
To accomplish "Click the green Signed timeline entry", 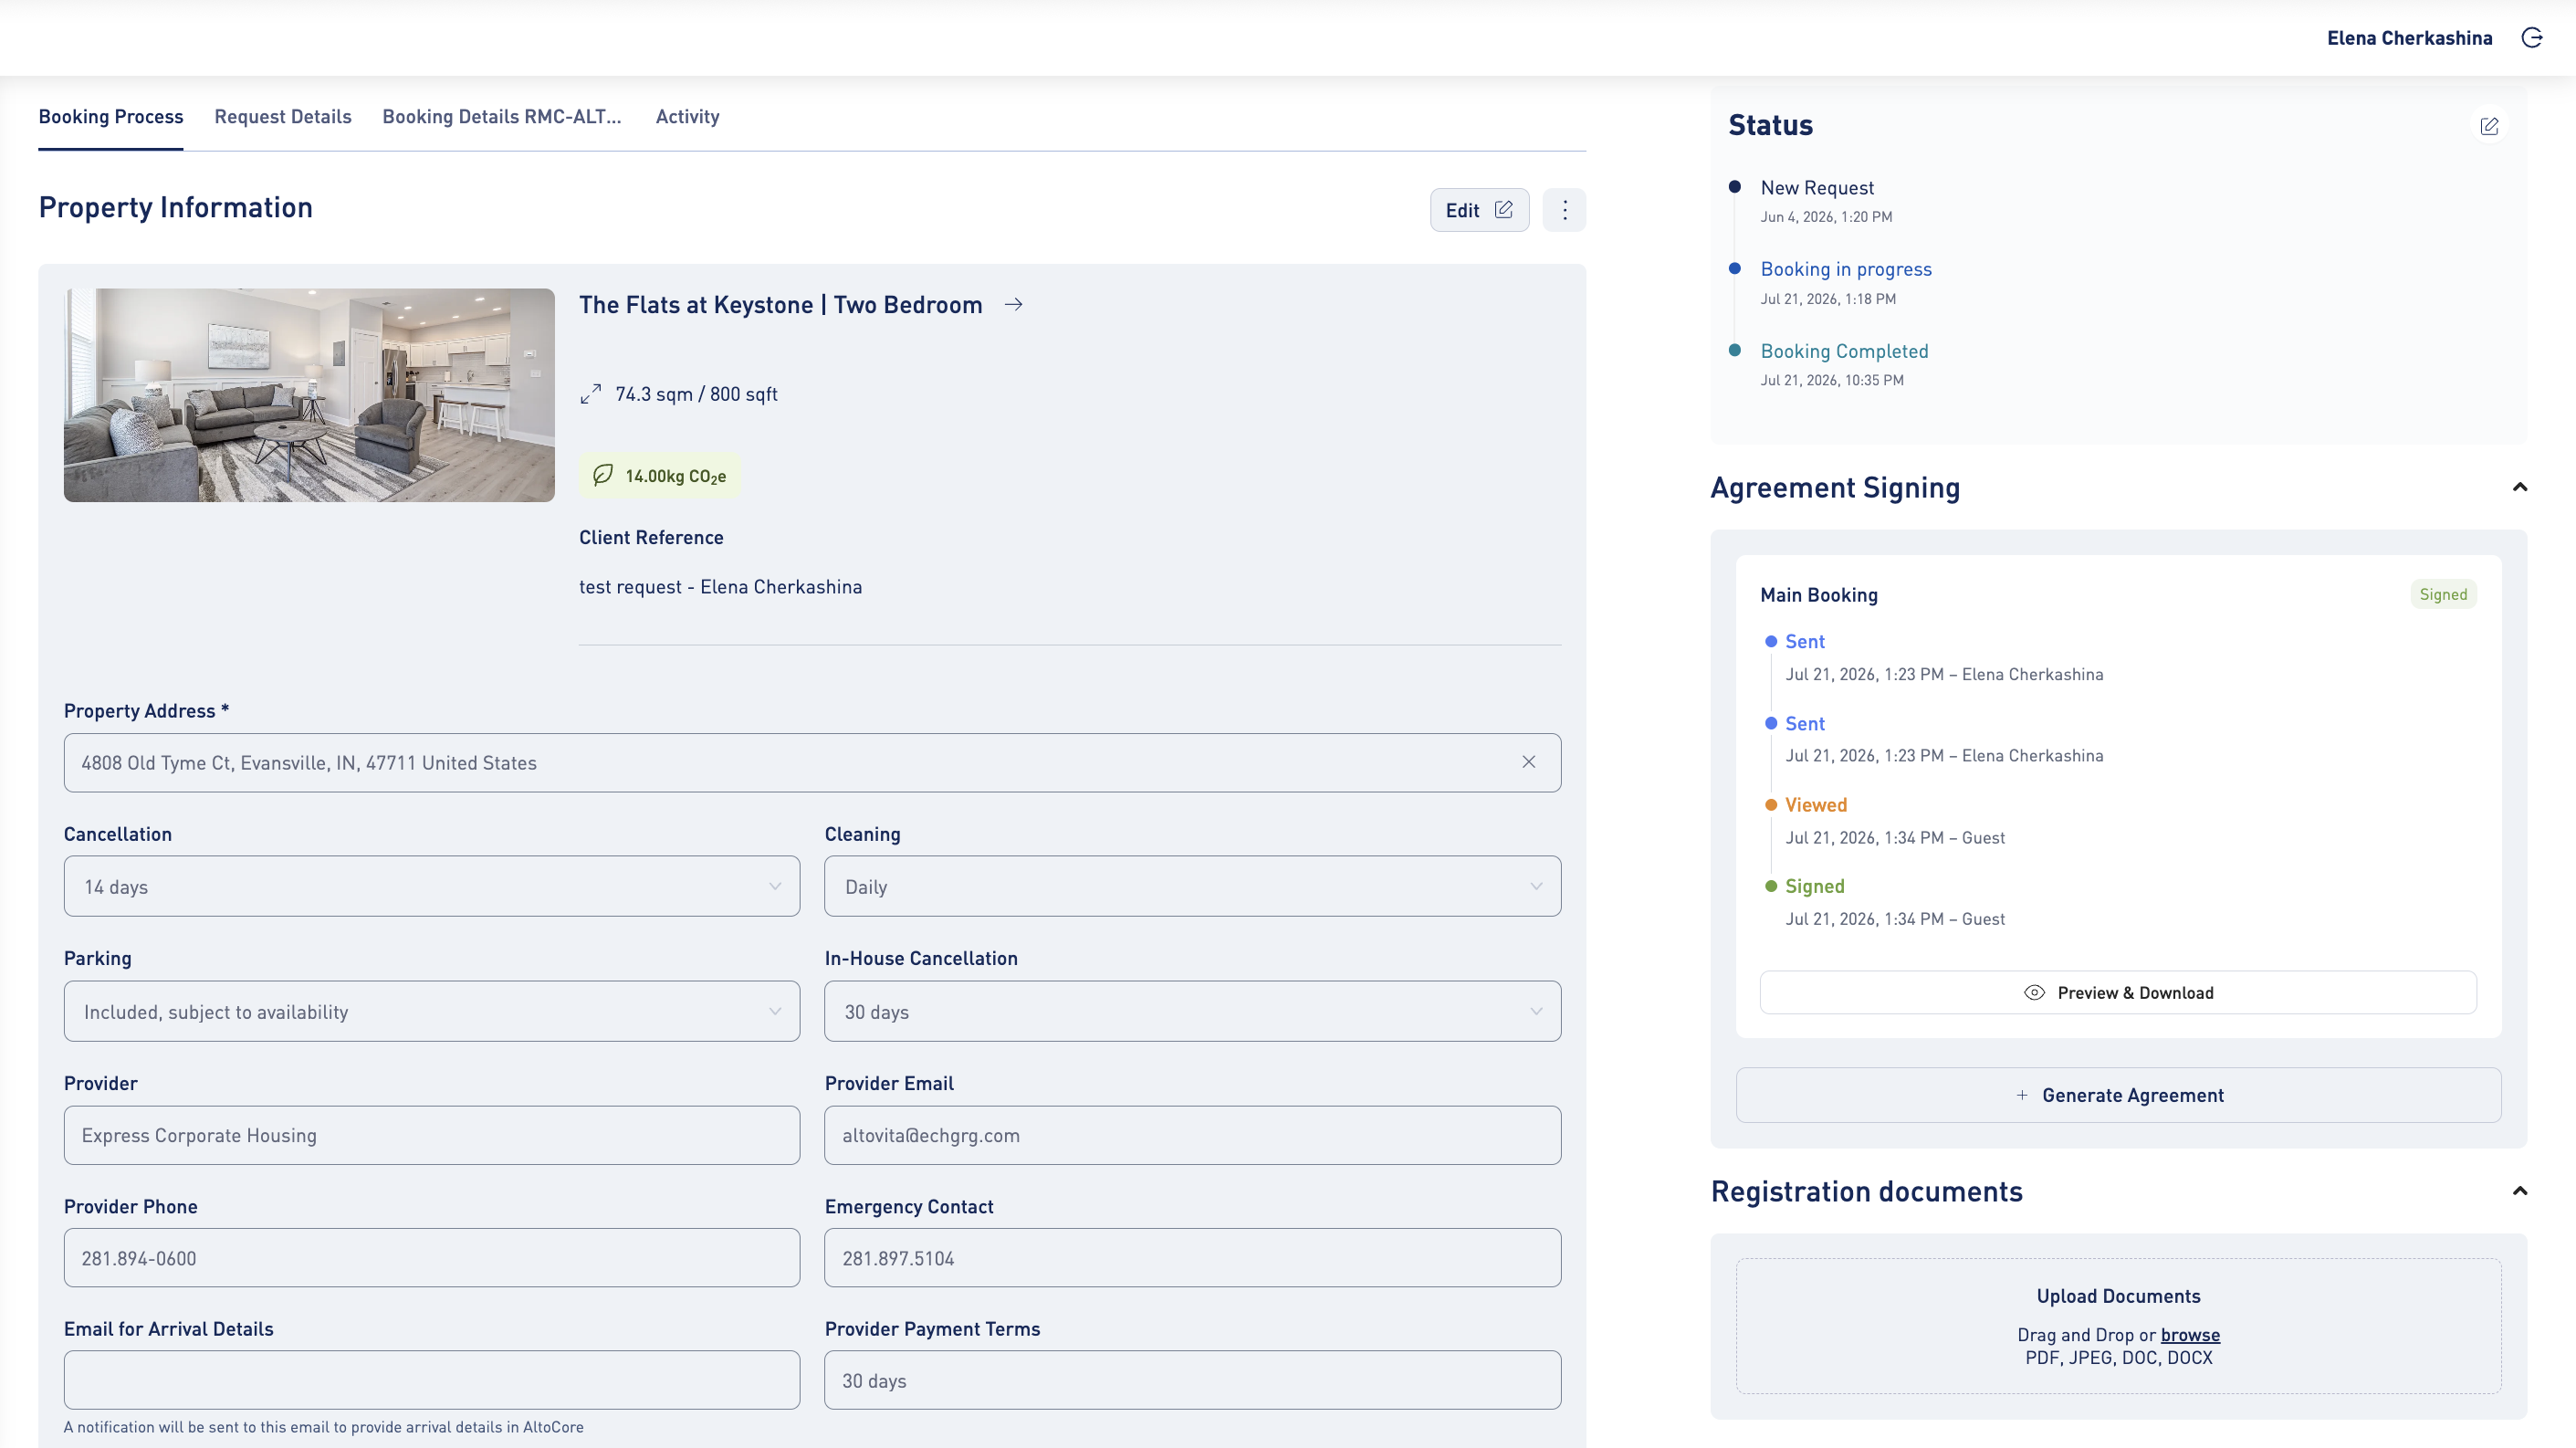I will click(x=1814, y=886).
